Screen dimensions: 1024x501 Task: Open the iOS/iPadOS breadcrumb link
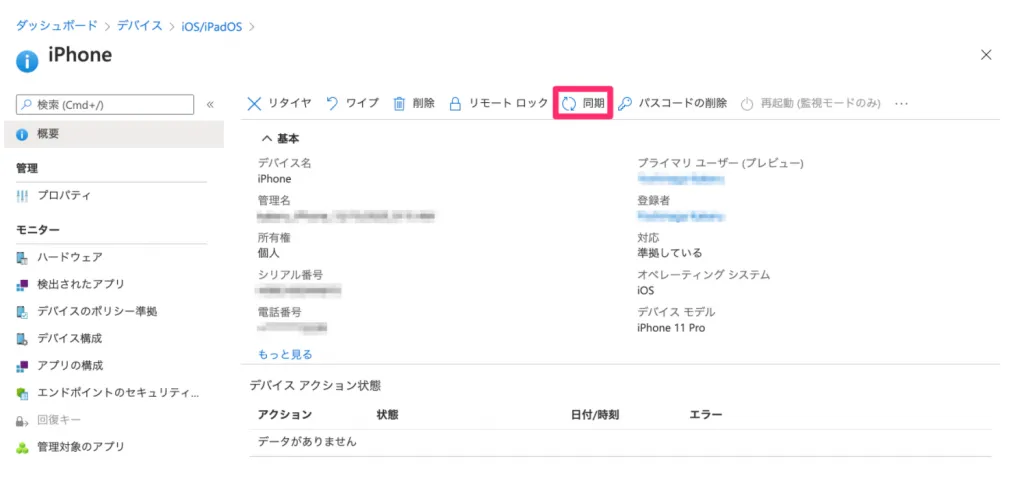(212, 26)
